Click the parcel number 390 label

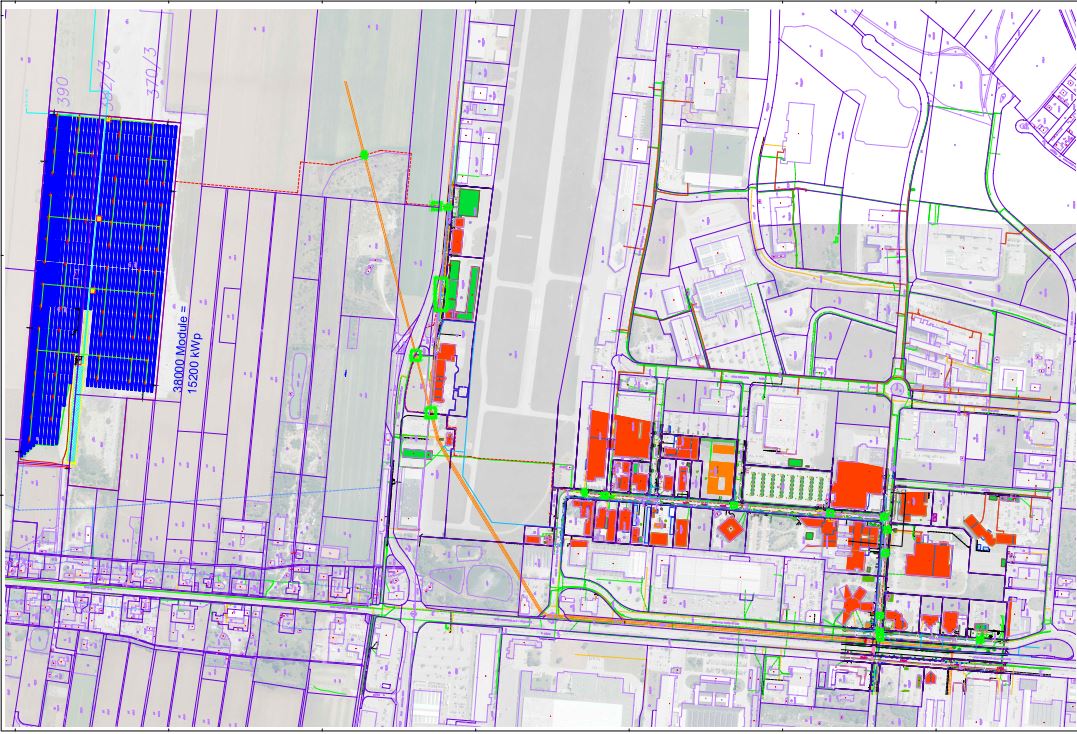[61, 88]
